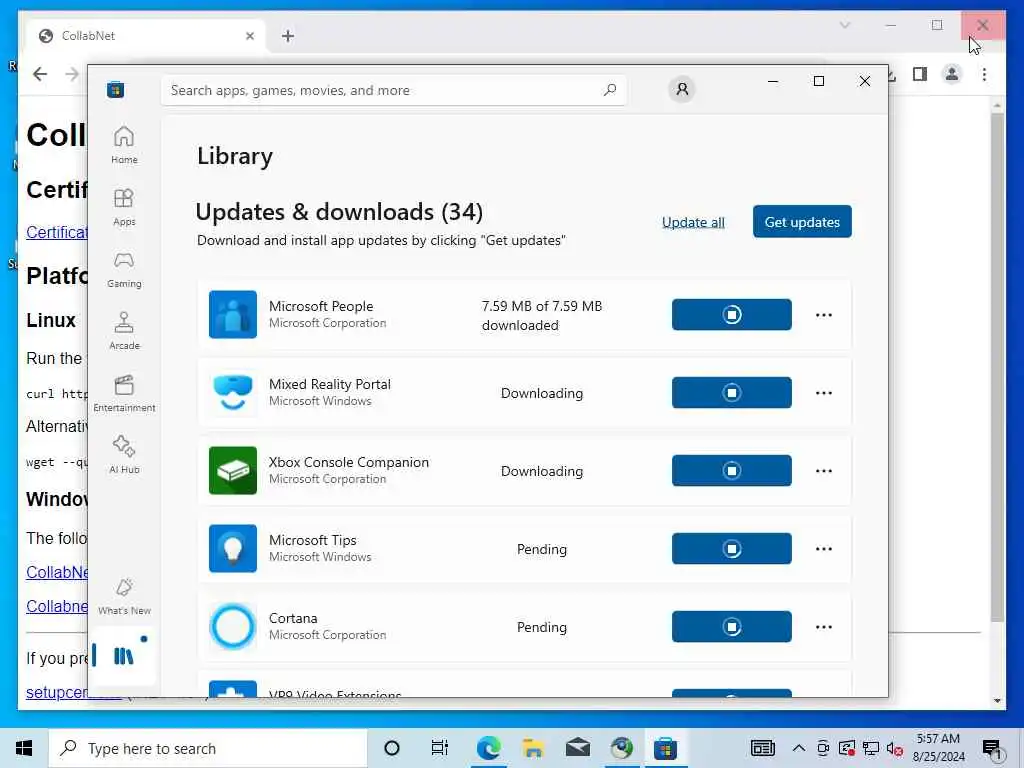This screenshot has height=768, width=1024.
Task: Open Entertainment in Store sidebar
Action: pos(123,393)
